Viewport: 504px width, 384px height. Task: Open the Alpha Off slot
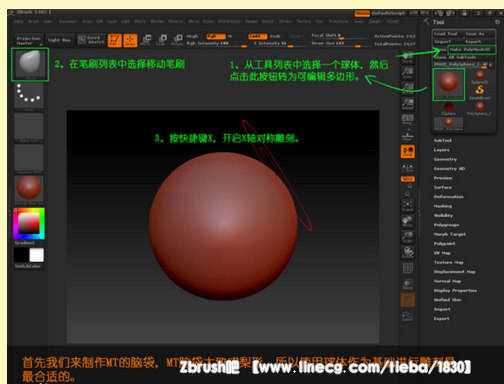point(29,128)
